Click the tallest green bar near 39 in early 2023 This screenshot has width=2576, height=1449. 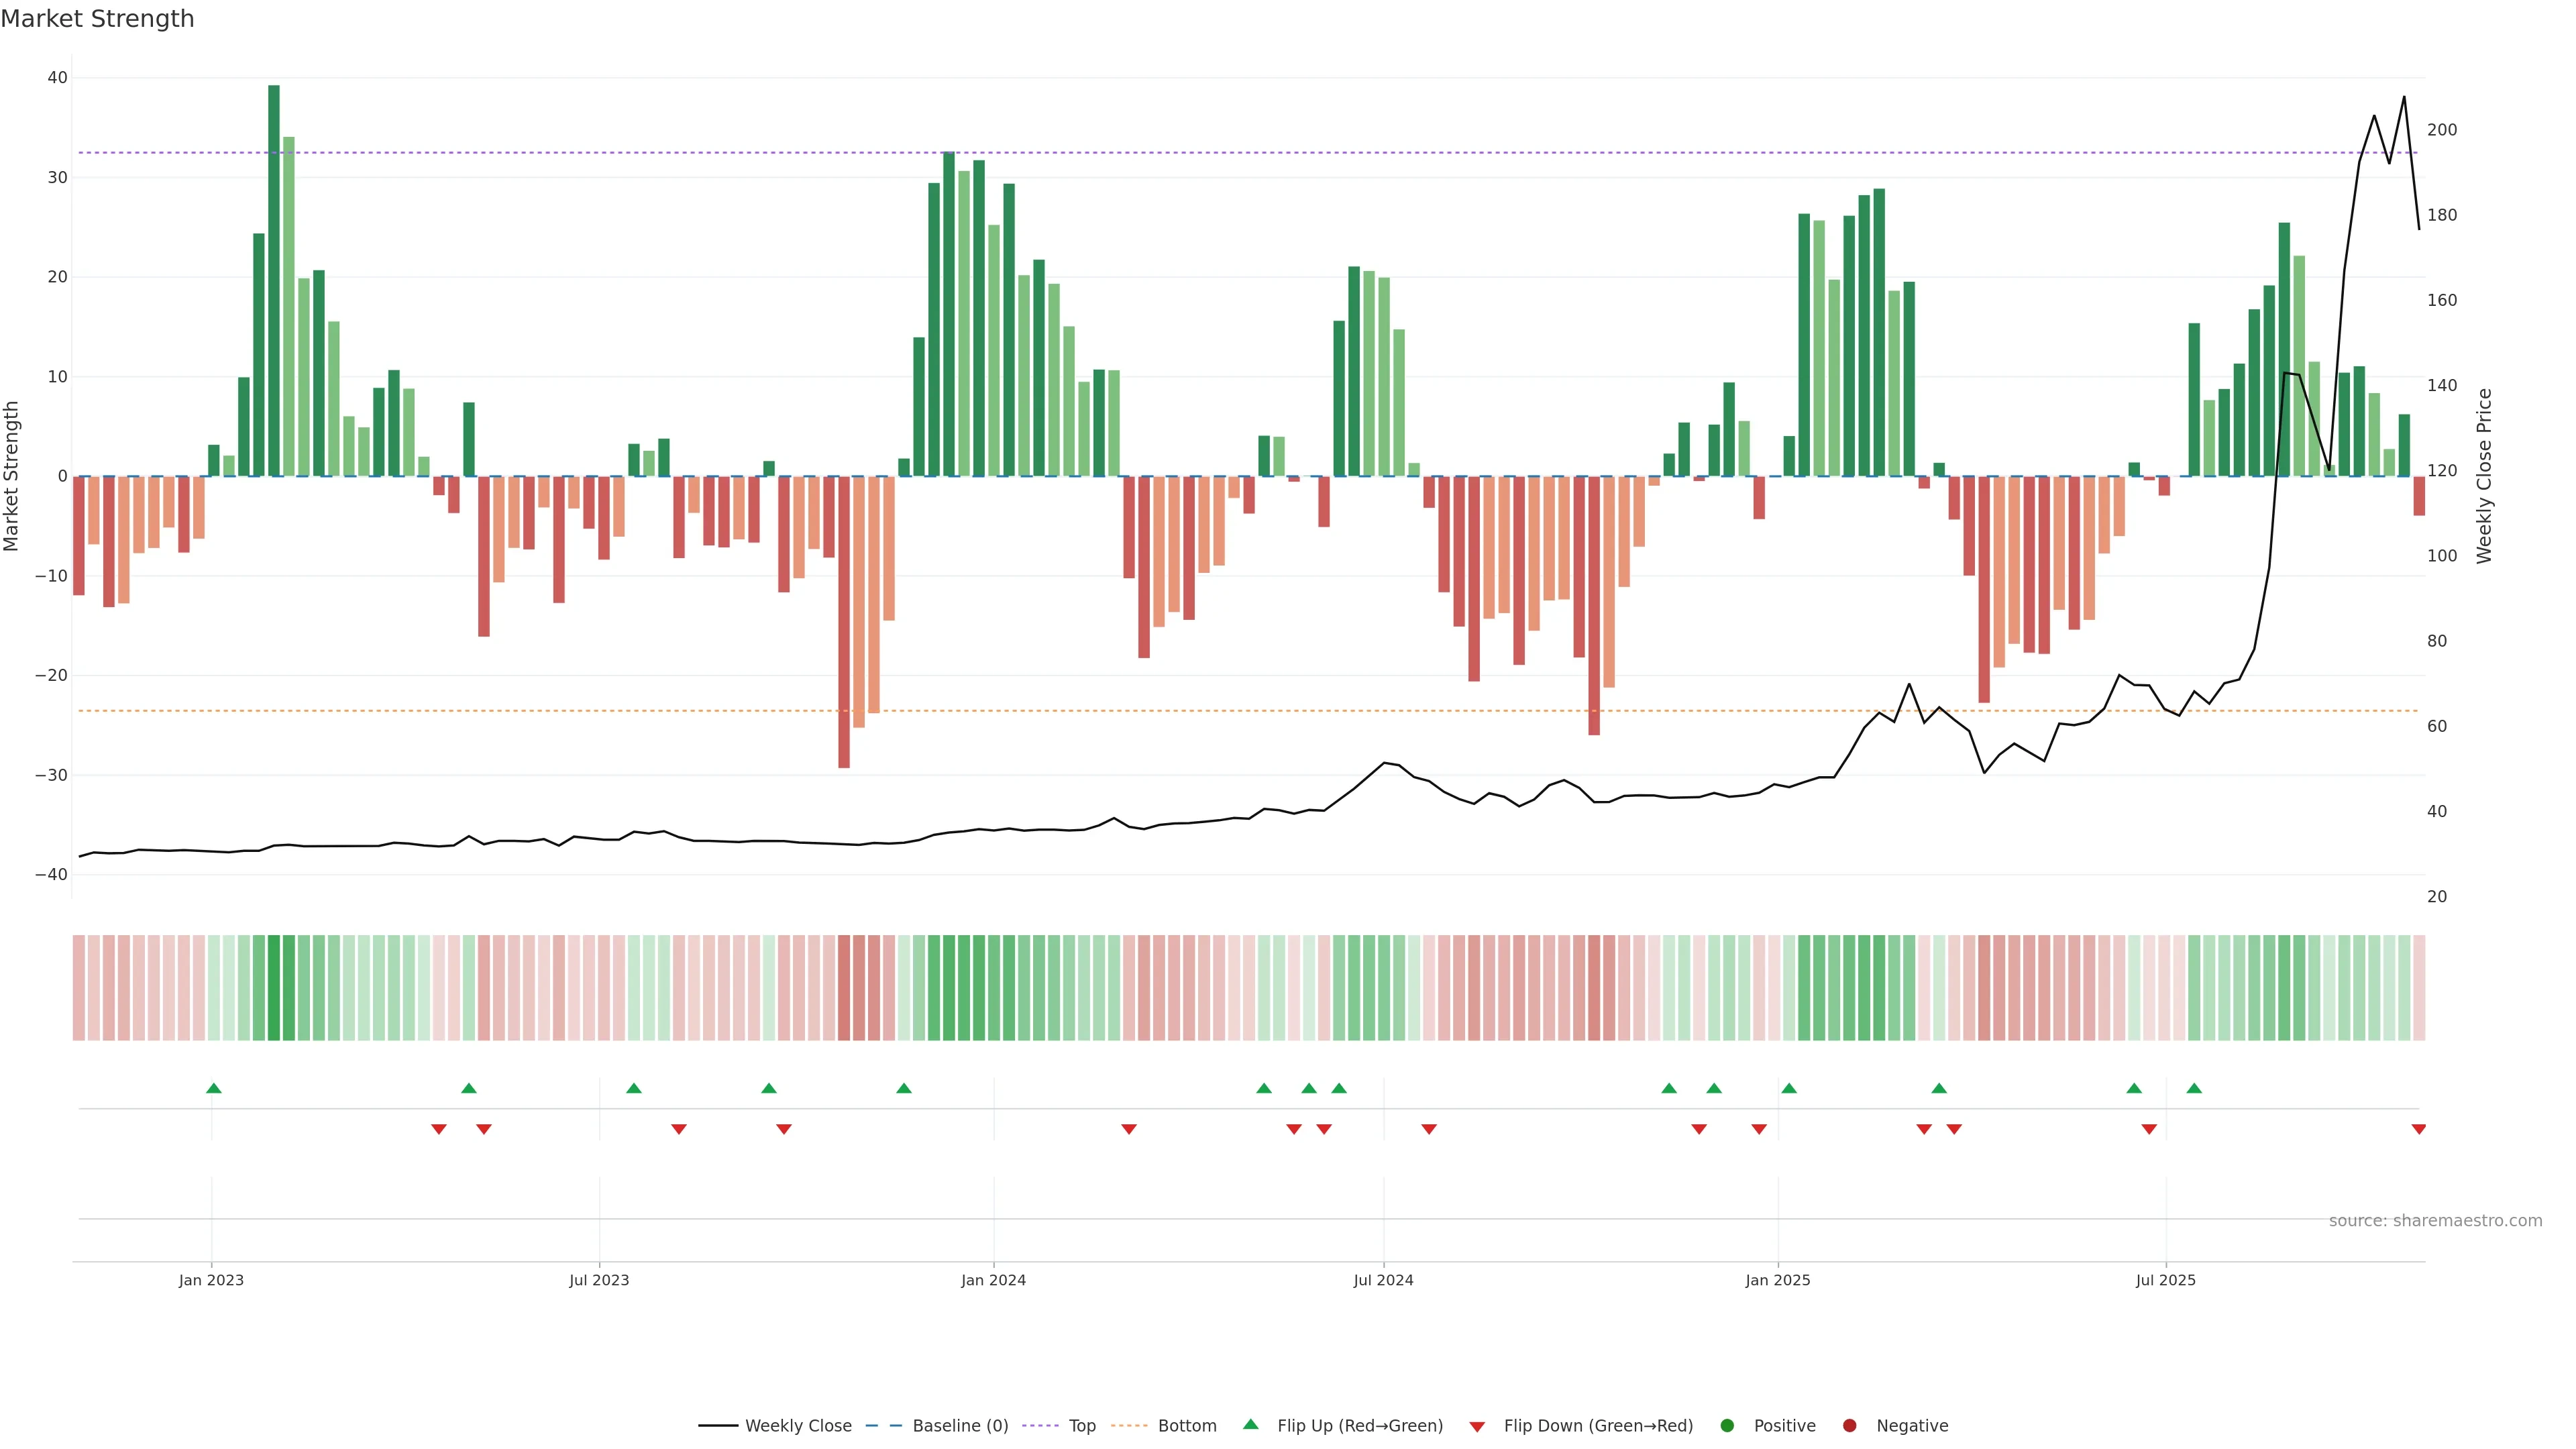tap(274, 280)
